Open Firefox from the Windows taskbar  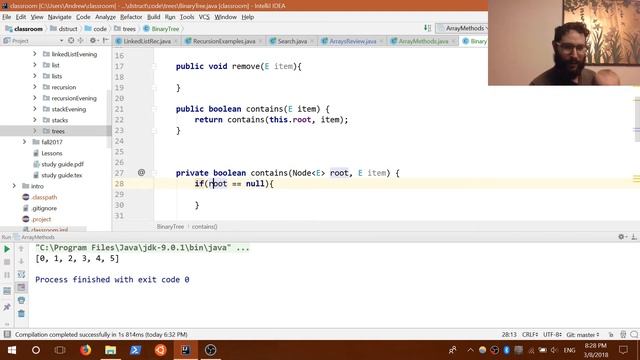pyautogui.click(x=85, y=350)
